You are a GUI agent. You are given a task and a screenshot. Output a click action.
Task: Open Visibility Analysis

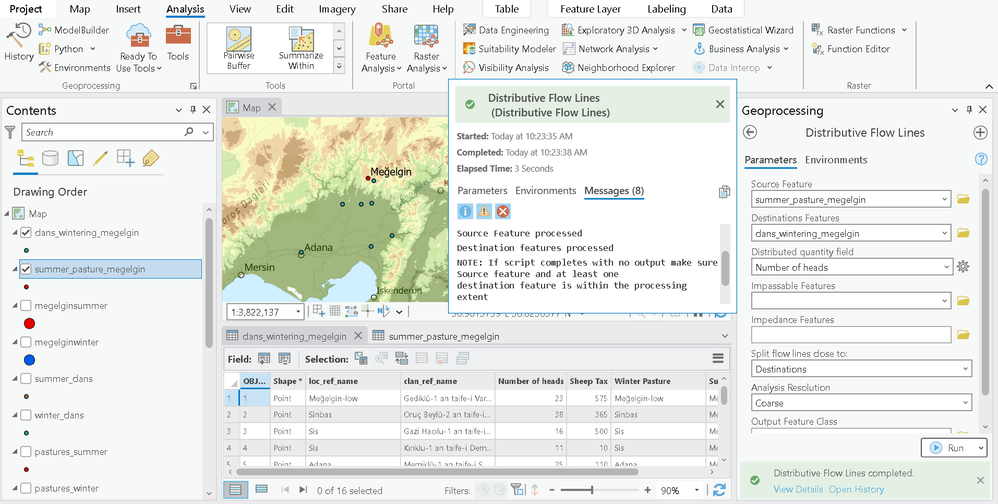coord(506,67)
